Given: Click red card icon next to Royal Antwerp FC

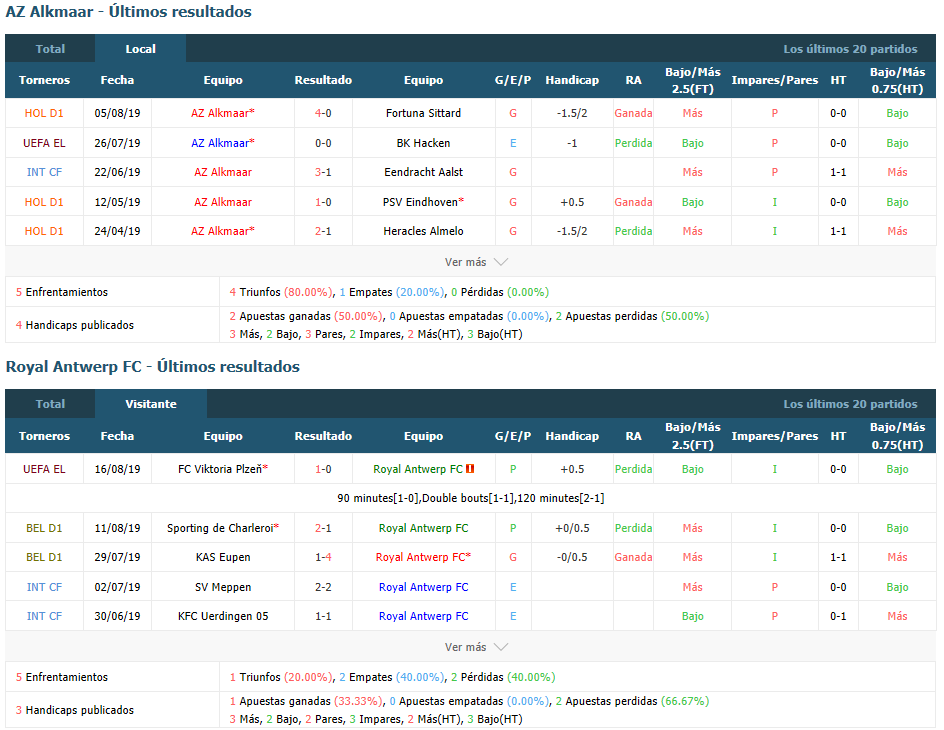Looking at the screenshot, I should [470, 468].
